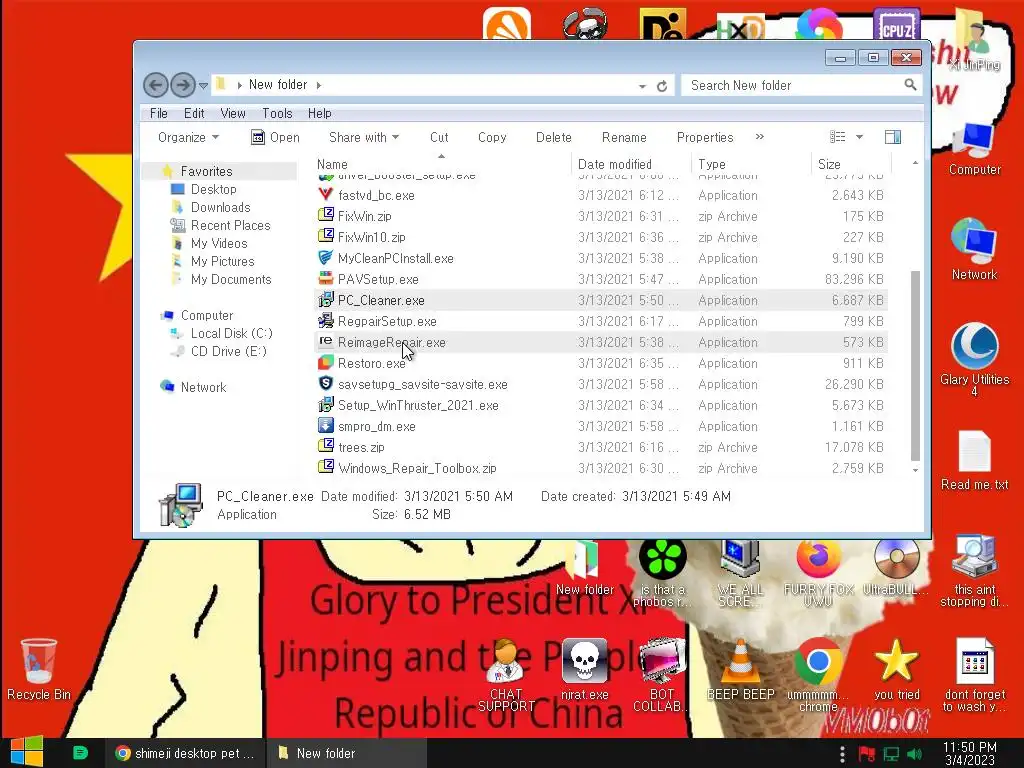Click Cut in the toolbar
The width and height of the screenshot is (1024, 768).
coord(439,137)
